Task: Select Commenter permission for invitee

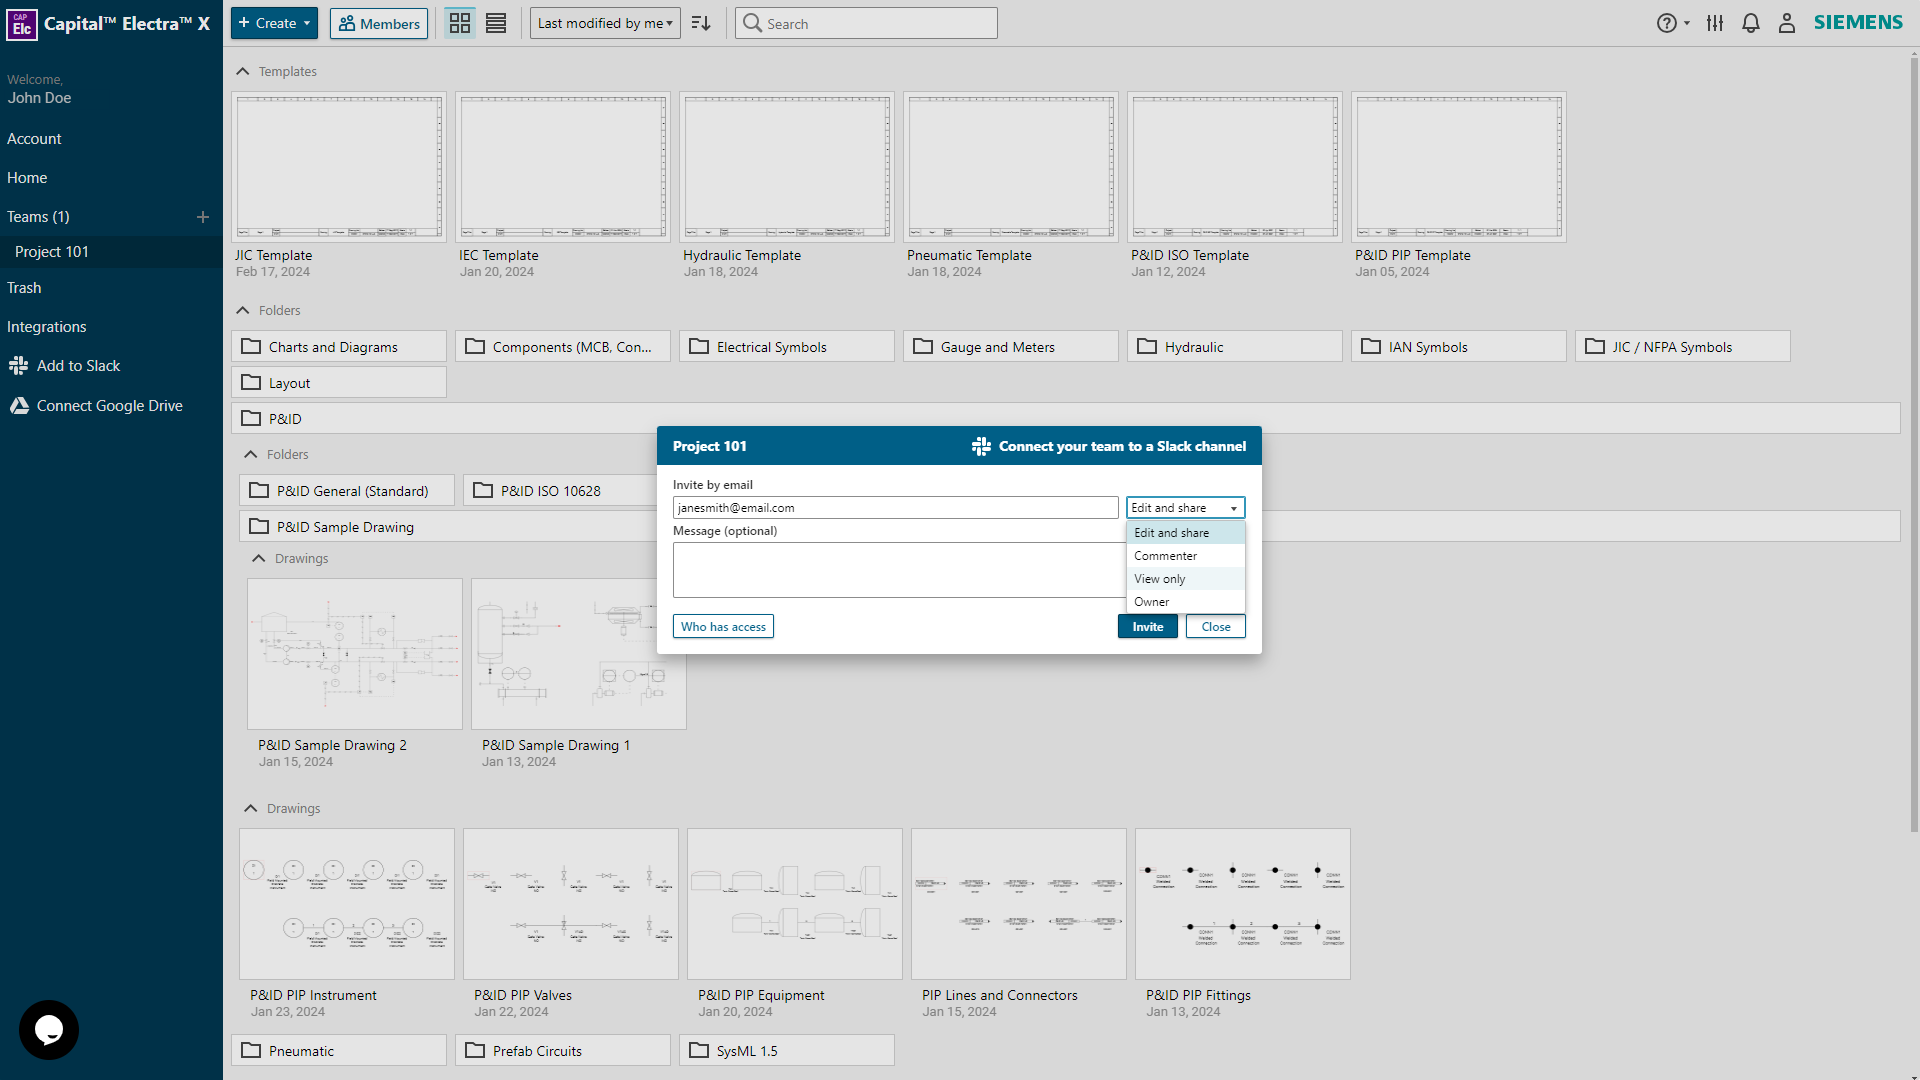Action: pyautogui.click(x=1165, y=555)
